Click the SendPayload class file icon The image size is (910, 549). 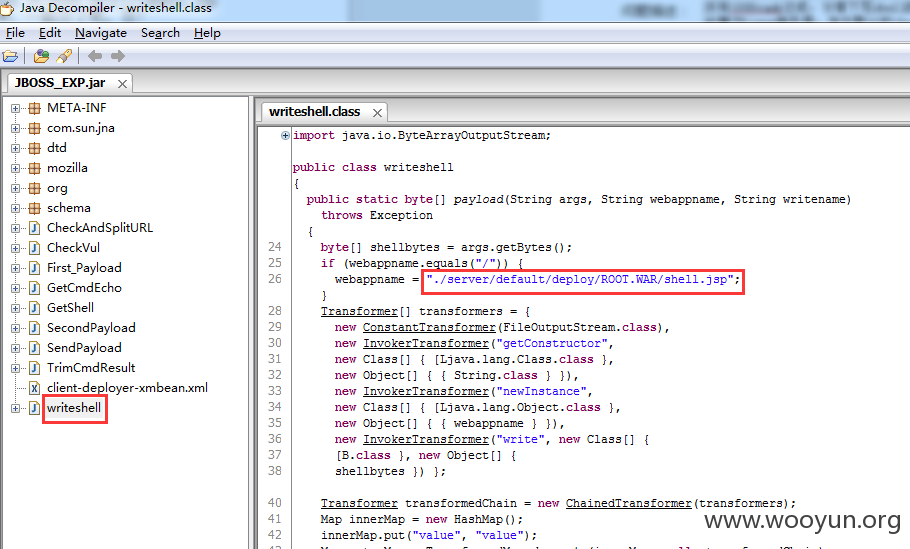(35, 348)
